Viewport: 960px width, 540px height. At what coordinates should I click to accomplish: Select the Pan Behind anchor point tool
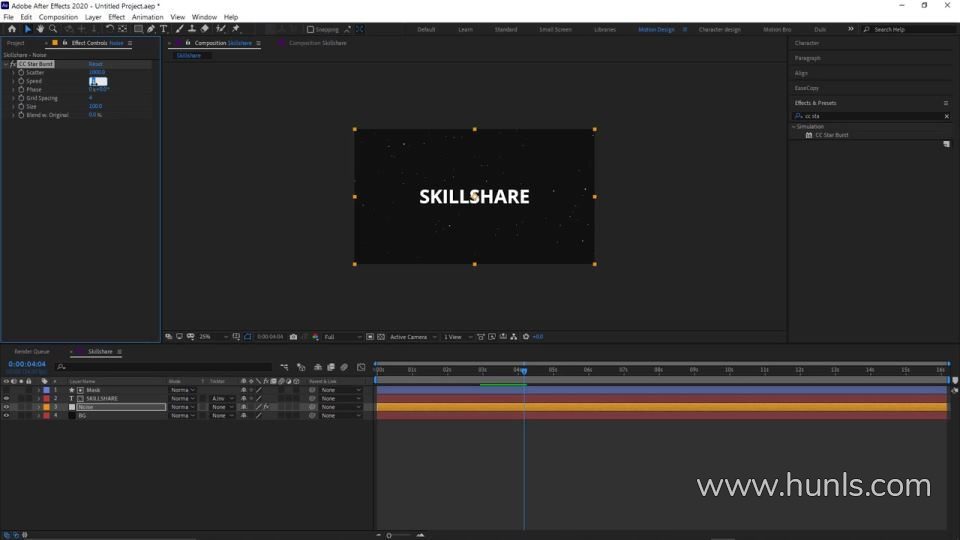[122, 29]
